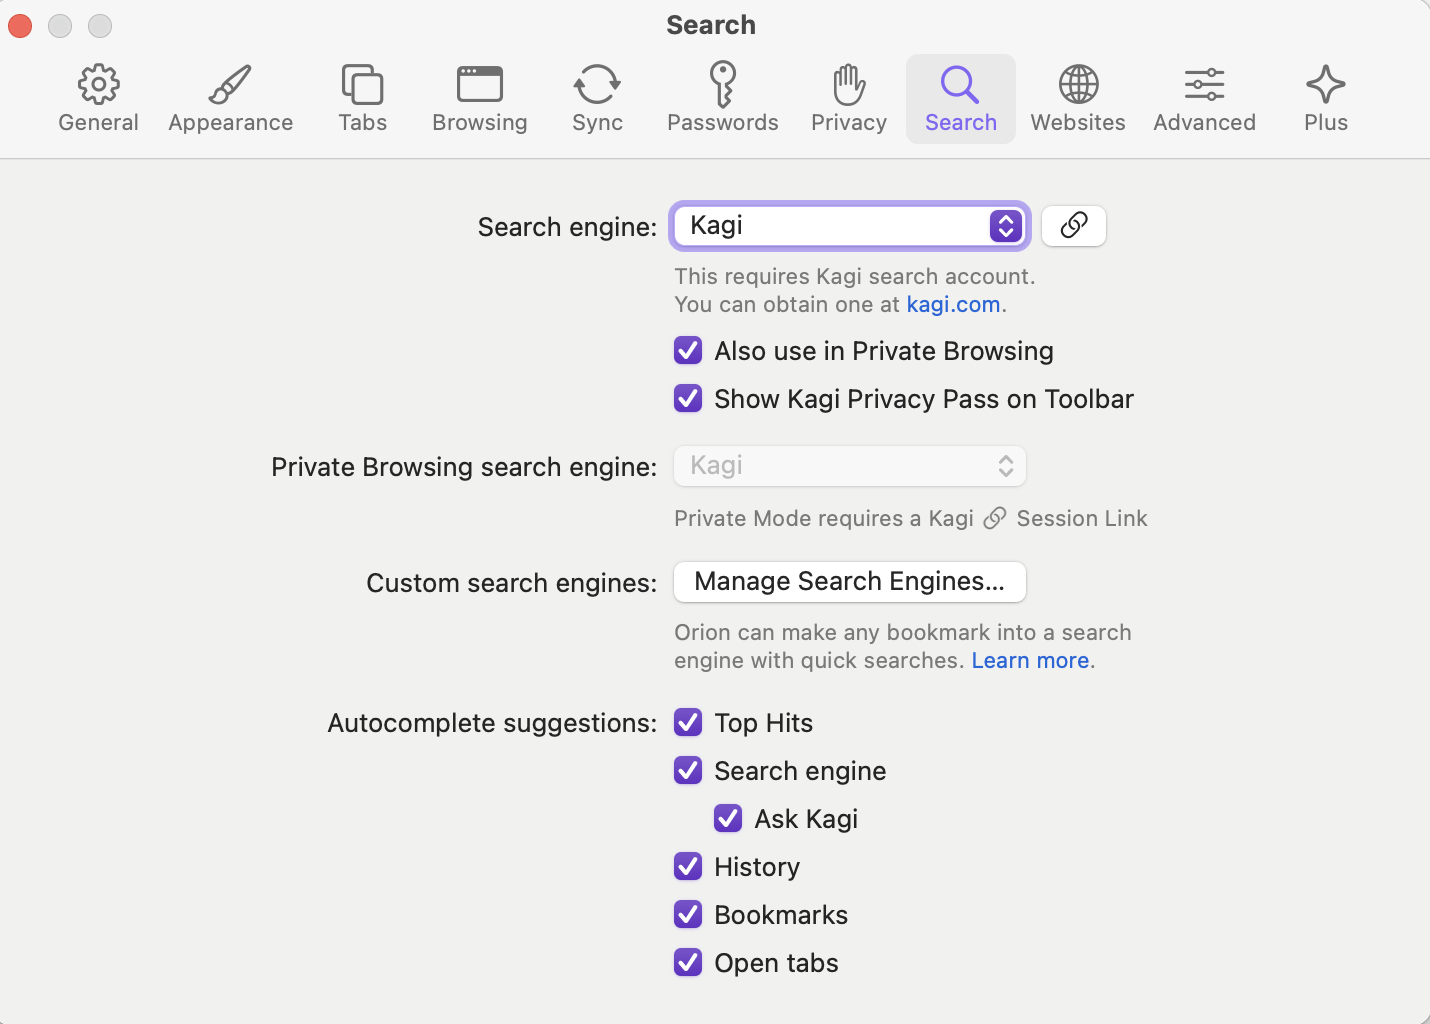Disable Show Kagi Privacy Pass on Toolbar

[x=688, y=399]
